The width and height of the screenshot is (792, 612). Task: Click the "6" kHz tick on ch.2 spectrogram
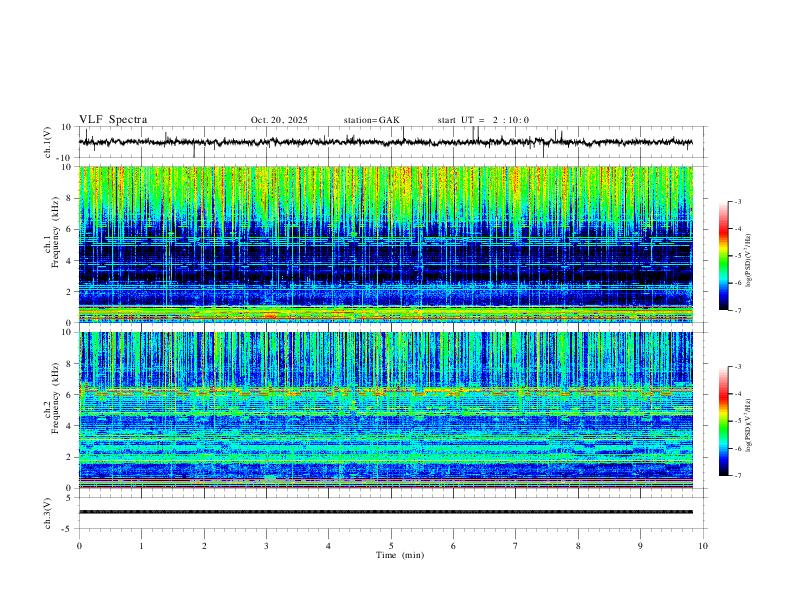(70, 395)
